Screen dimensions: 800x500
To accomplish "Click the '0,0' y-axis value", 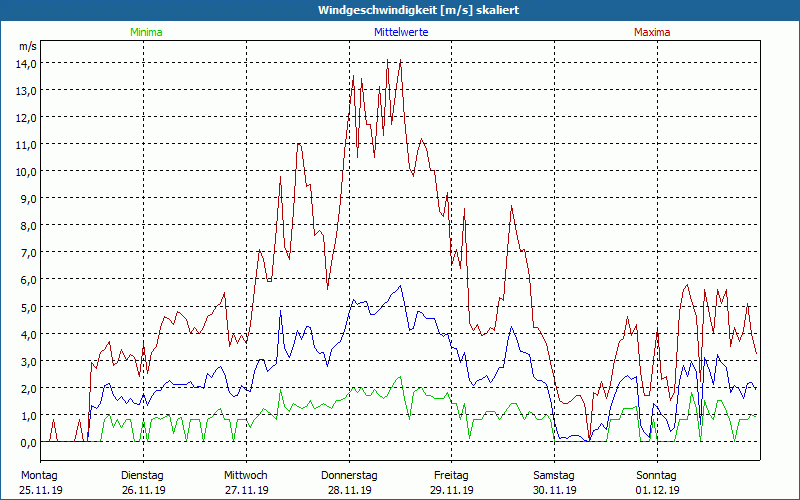I will click(x=29, y=443).
